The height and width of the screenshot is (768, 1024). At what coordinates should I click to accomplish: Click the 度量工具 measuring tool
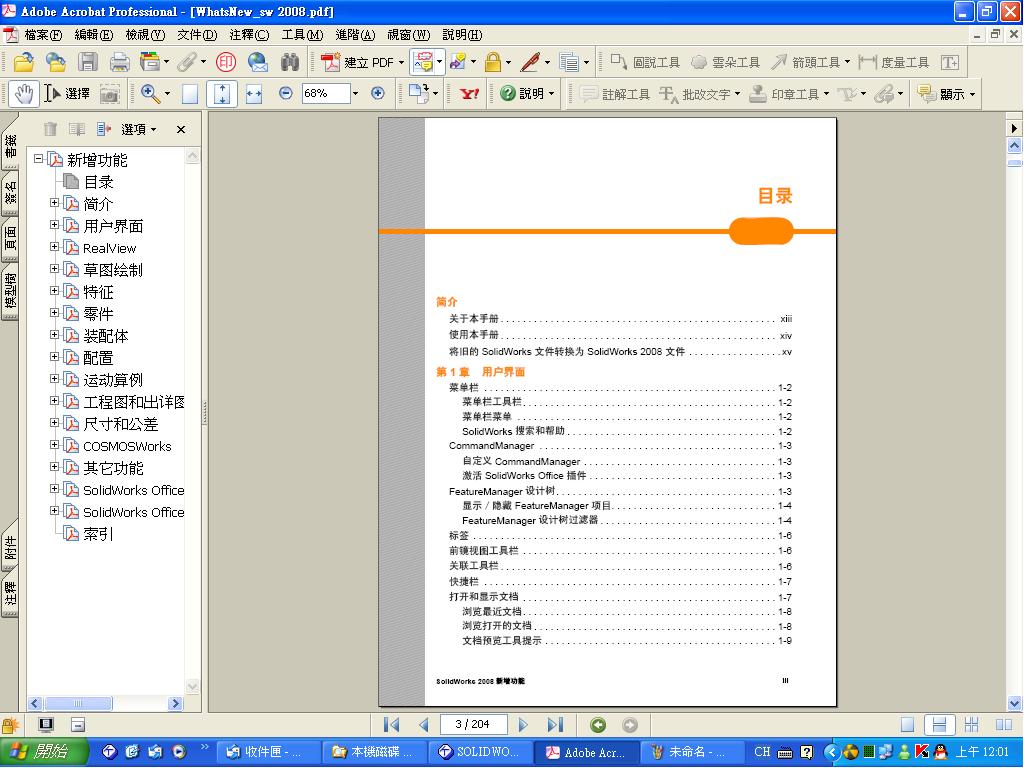click(x=893, y=62)
